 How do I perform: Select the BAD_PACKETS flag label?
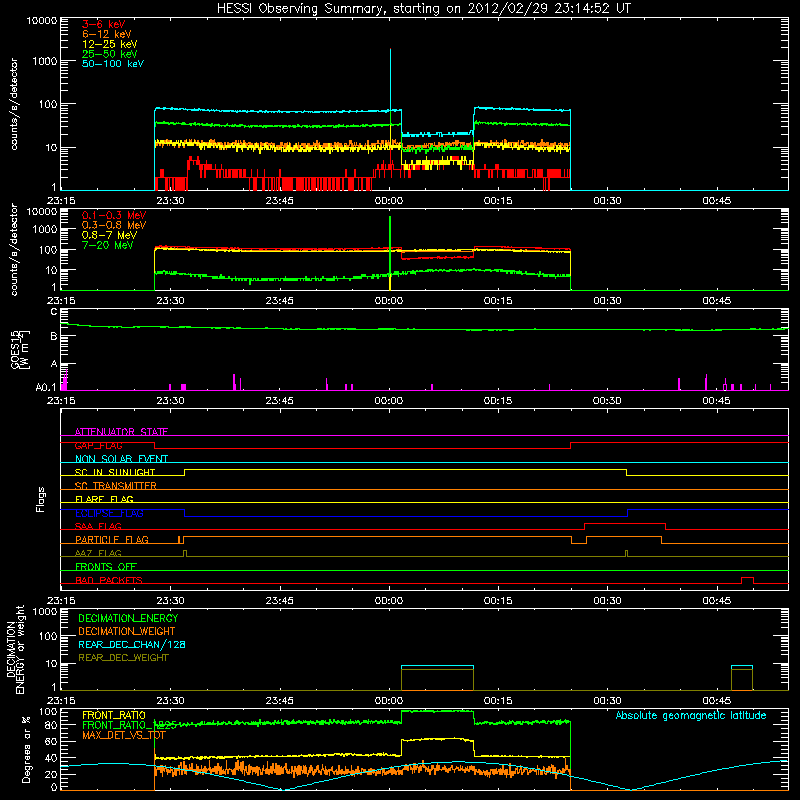109,580
